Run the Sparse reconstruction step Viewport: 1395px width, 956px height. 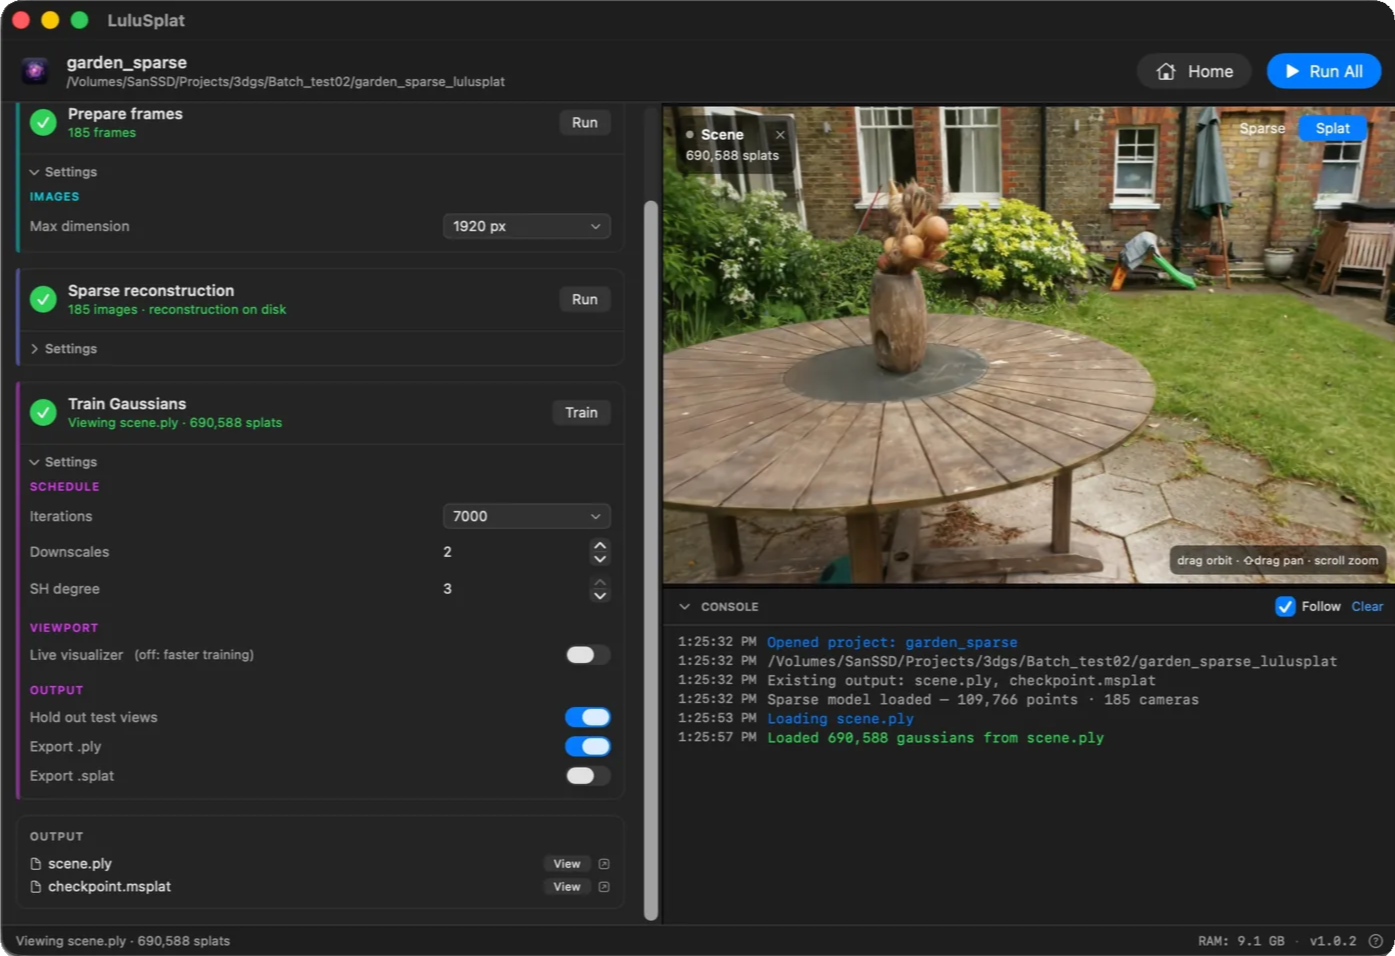[584, 299]
